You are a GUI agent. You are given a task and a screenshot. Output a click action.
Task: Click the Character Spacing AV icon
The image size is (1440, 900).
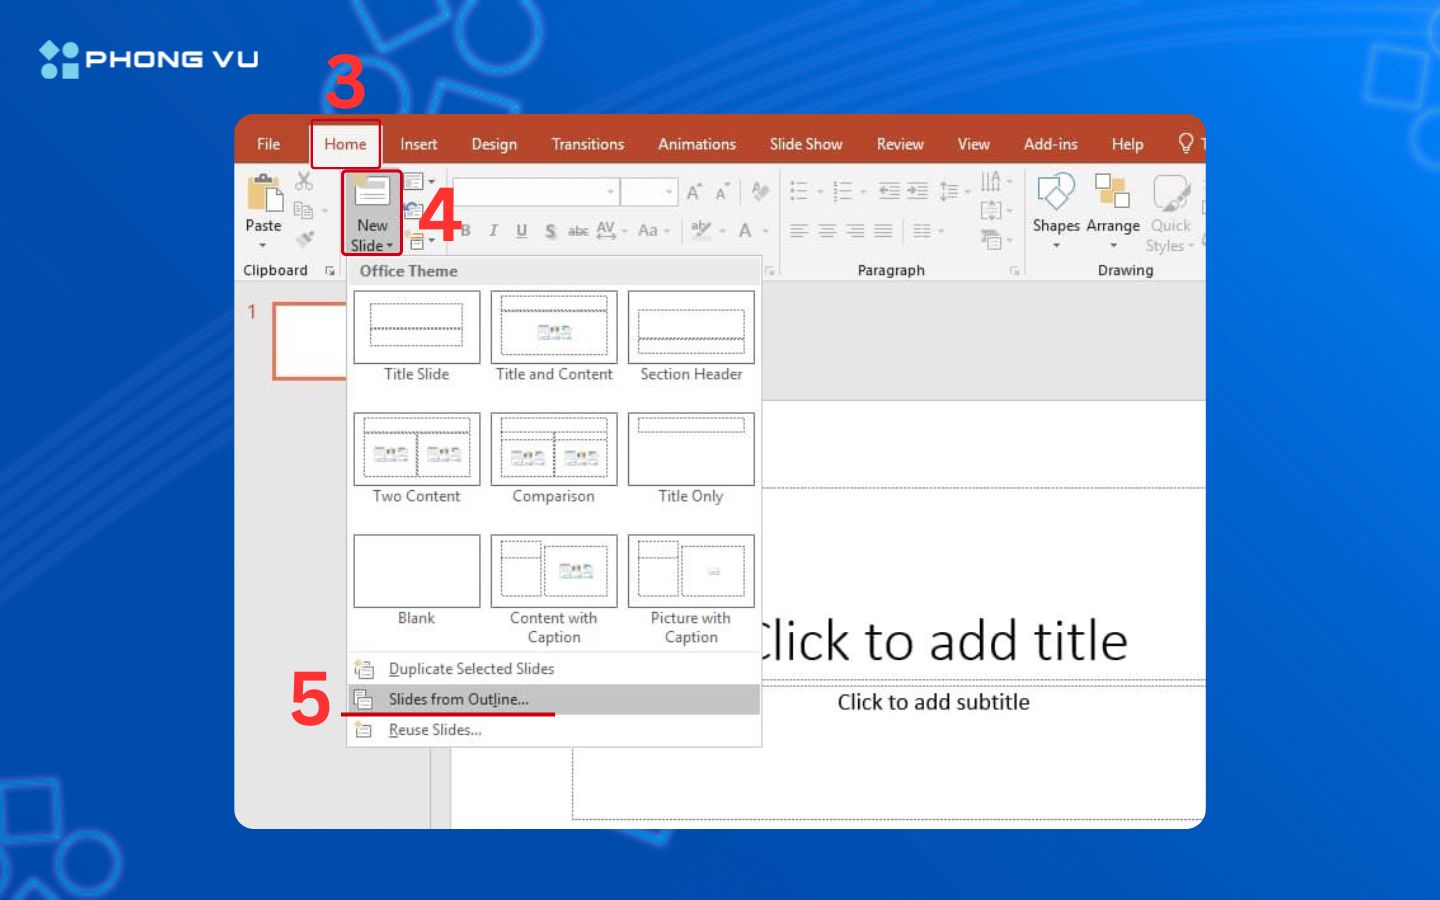(x=606, y=230)
